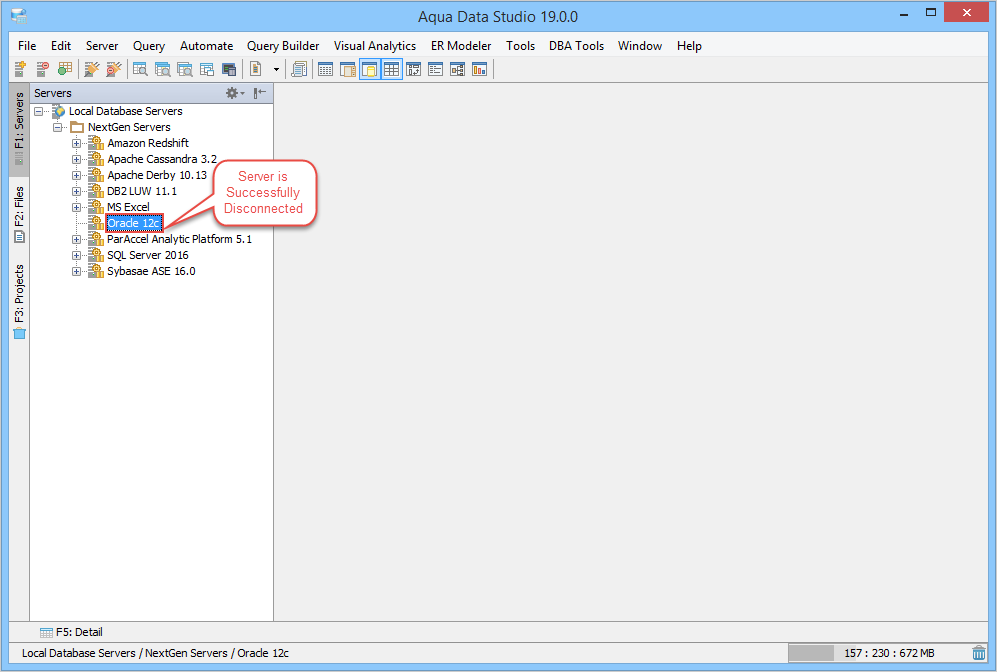
Task: Click the second query window magnifier icon
Action: click(x=163, y=69)
